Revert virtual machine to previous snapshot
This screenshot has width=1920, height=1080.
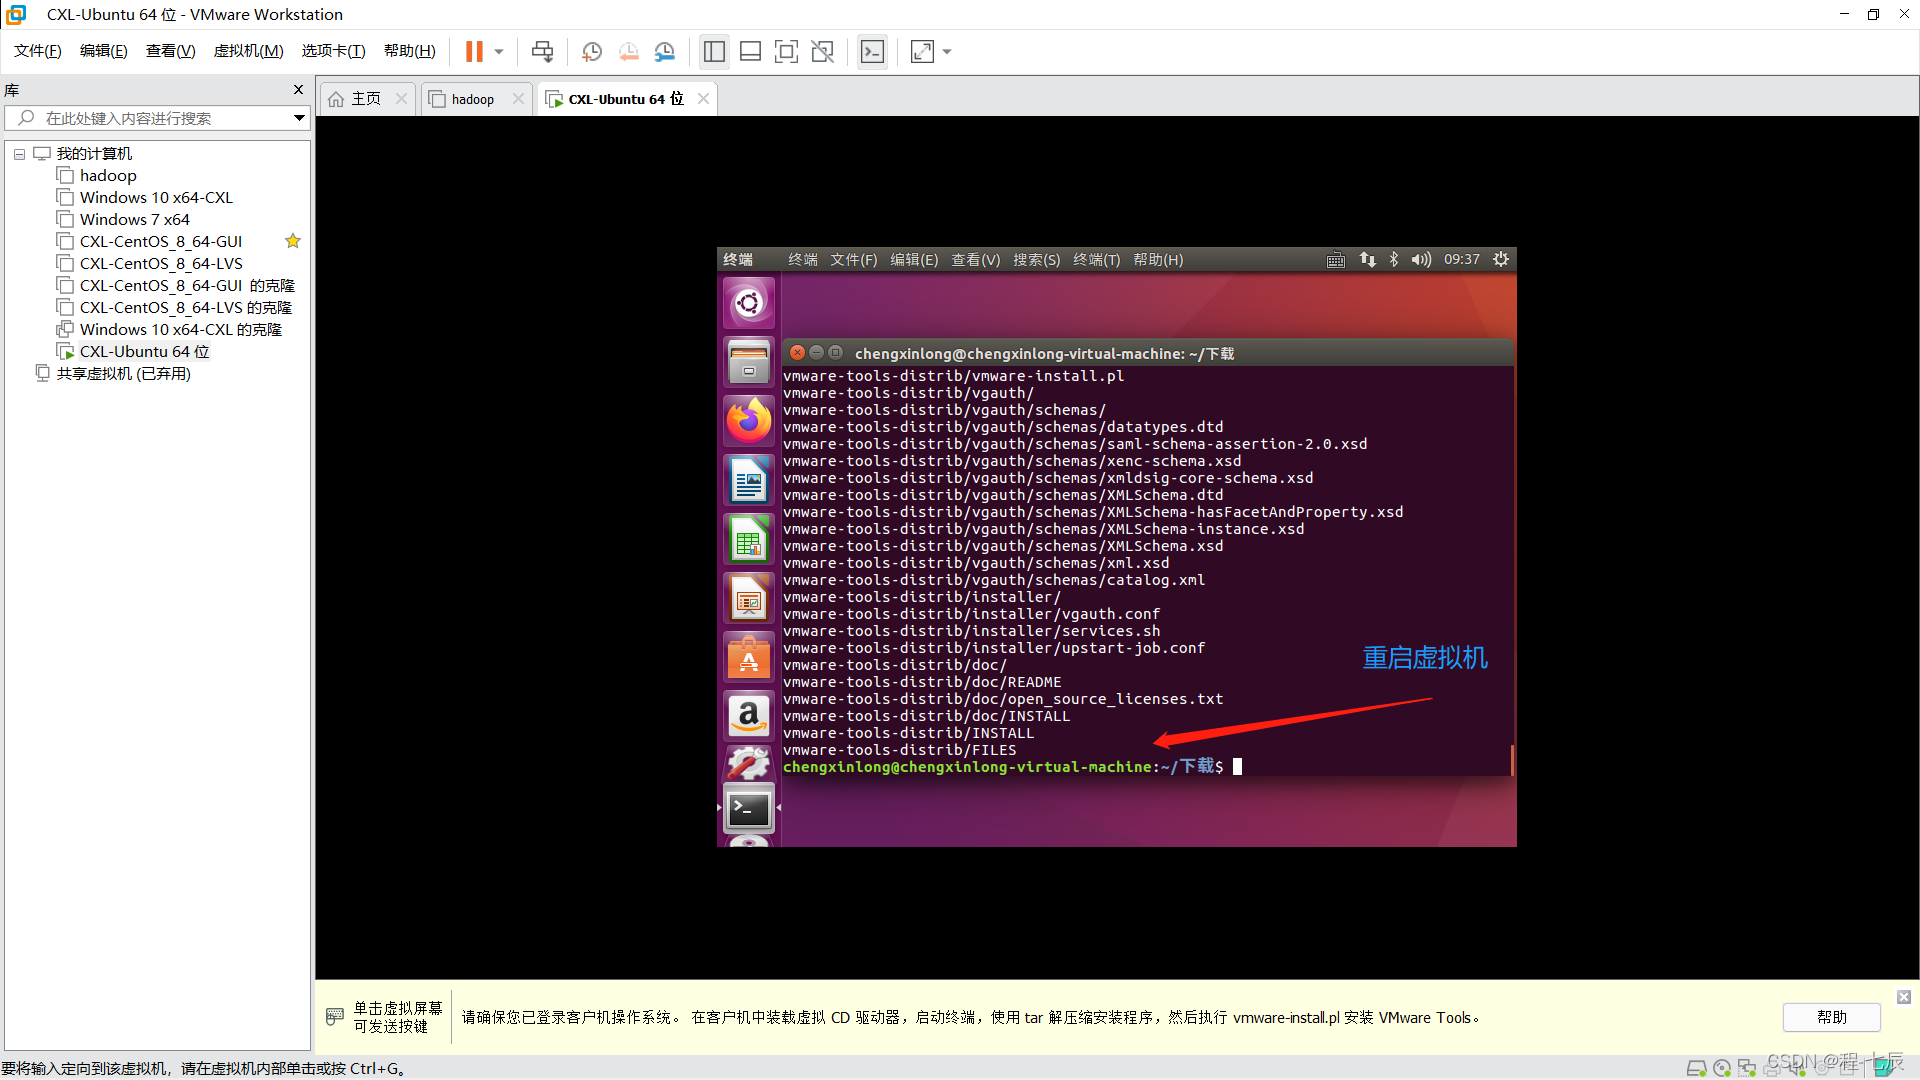[628, 52]
